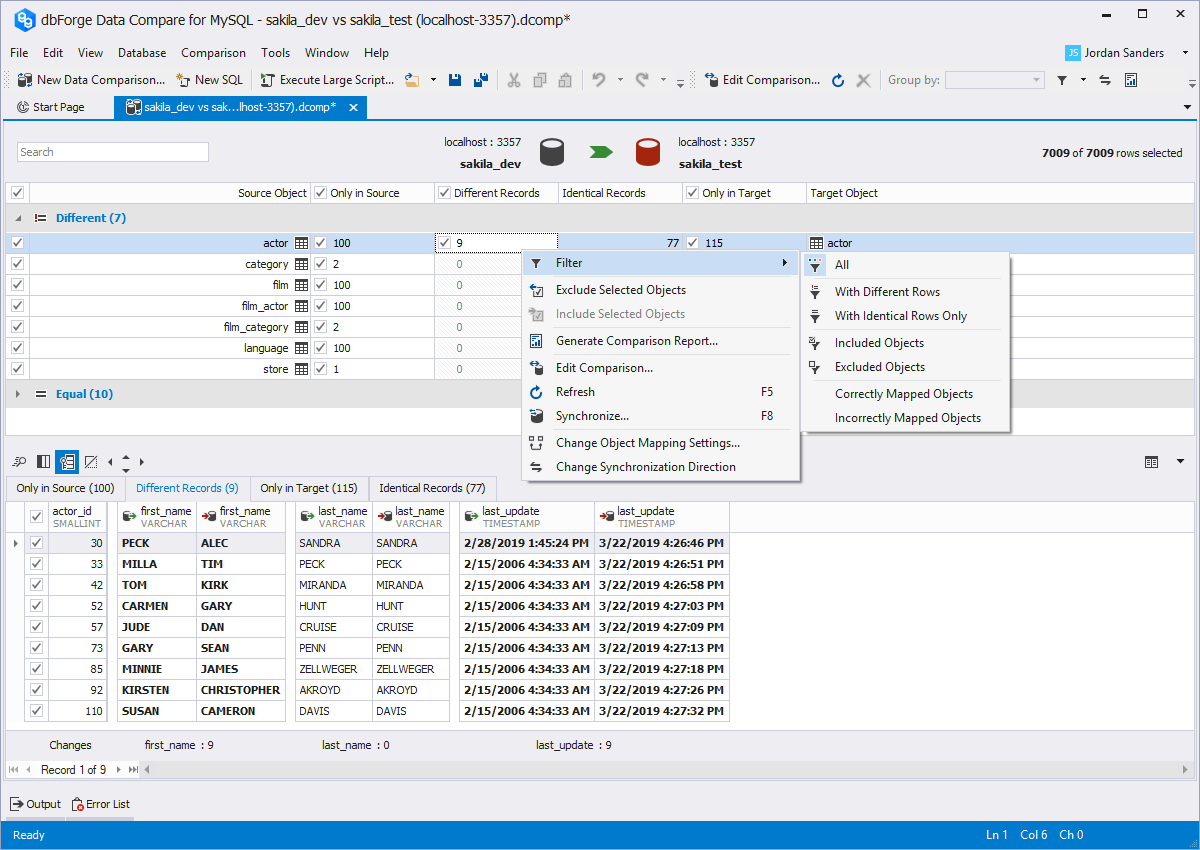Open the Tools menu
This screenshot has width=1200, height=850.
(x=276, y=53)
